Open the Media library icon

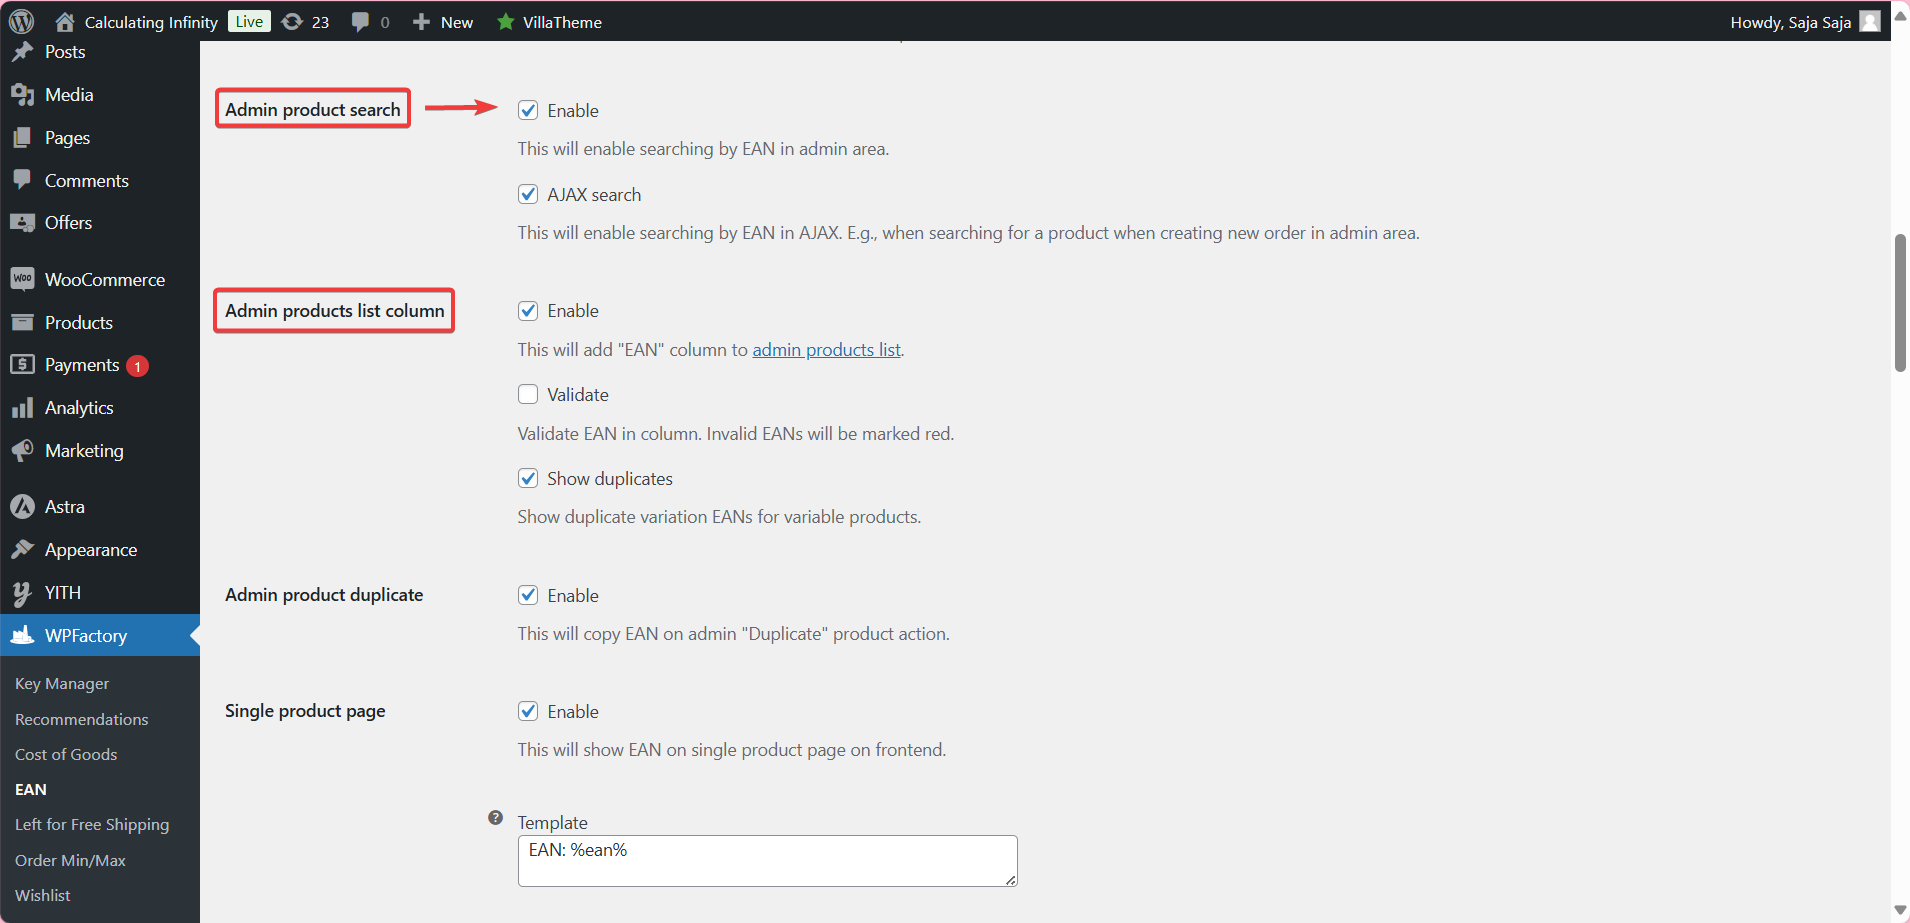23,94
